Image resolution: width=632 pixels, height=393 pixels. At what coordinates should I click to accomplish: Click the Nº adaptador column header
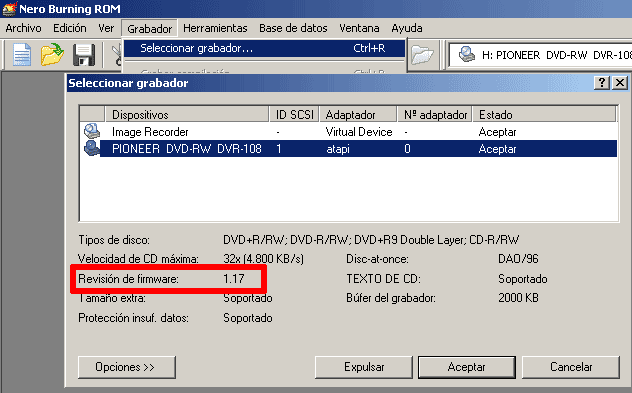tap(435, 114)
